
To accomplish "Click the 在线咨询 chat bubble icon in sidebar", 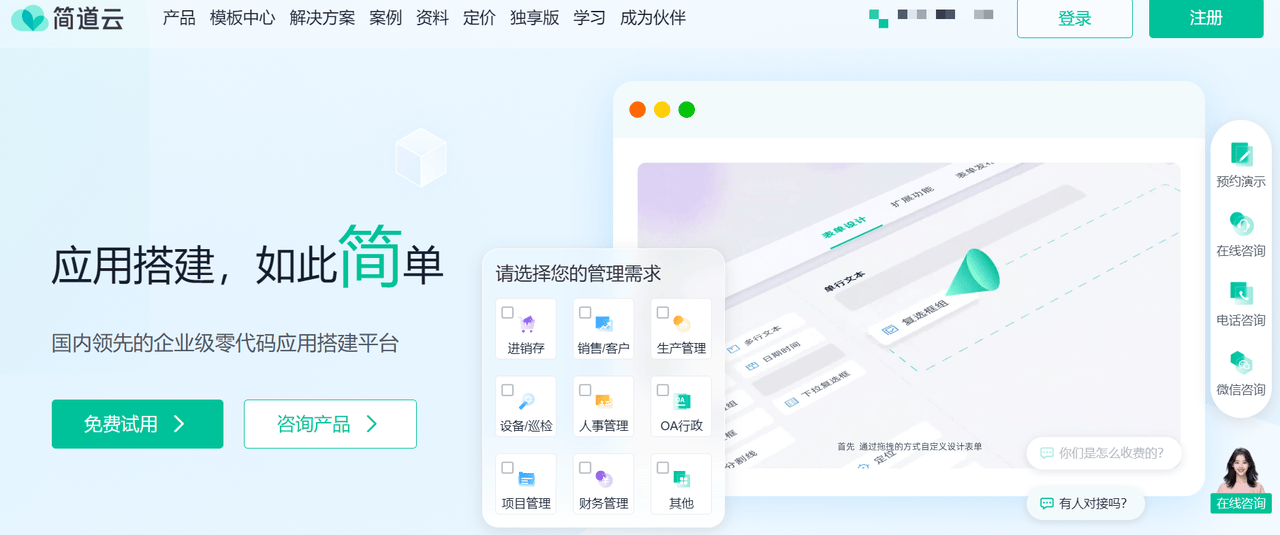I will [1241, 223].
